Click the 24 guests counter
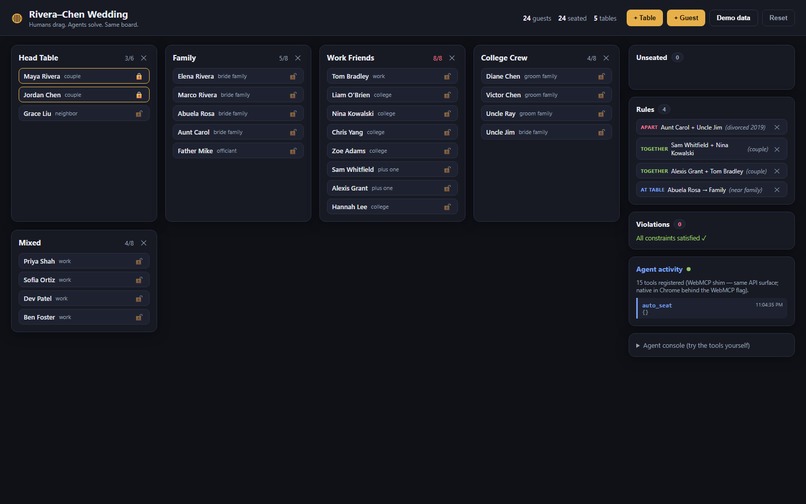 (x=537, y=18)
